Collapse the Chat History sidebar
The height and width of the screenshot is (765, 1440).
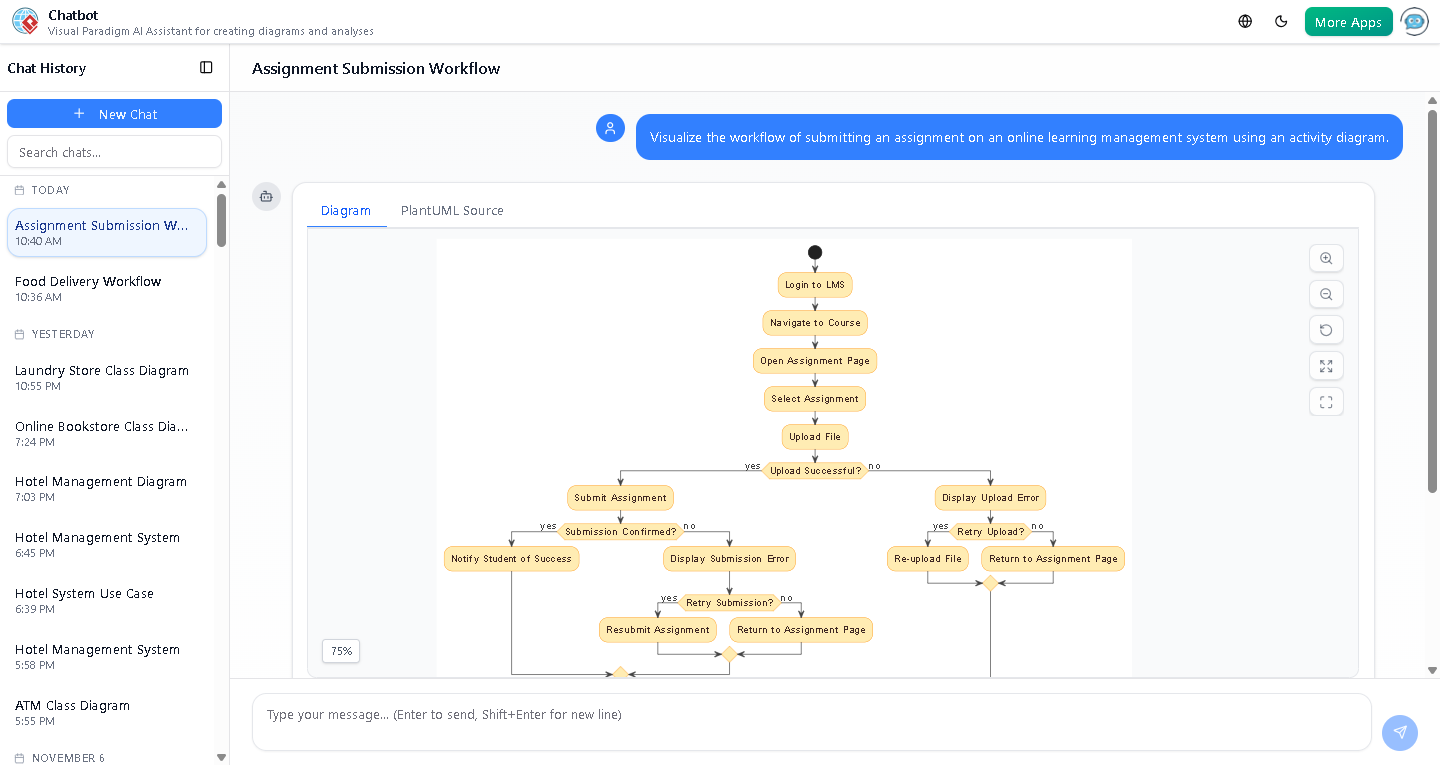pos(206,67)
